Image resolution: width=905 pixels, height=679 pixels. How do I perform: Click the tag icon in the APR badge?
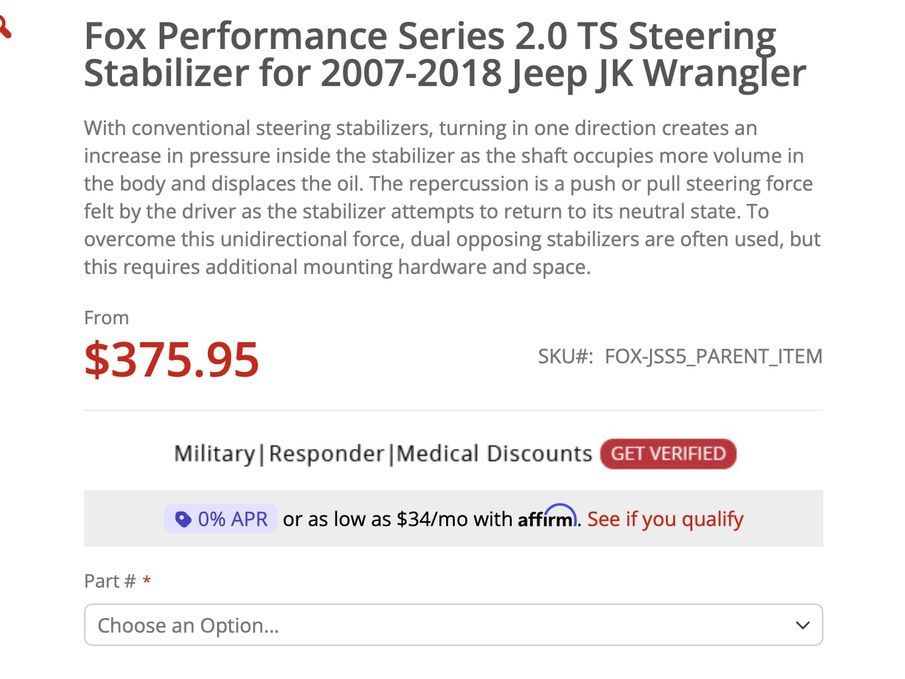point(183,519)
